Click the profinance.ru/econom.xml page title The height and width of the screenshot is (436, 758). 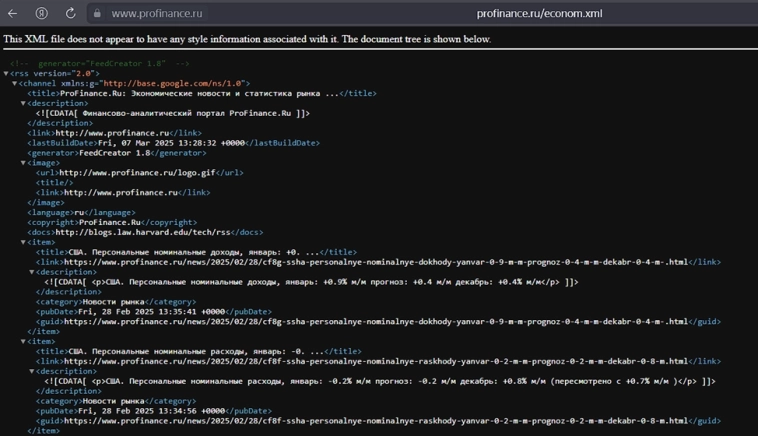click(x=539, y=14)
